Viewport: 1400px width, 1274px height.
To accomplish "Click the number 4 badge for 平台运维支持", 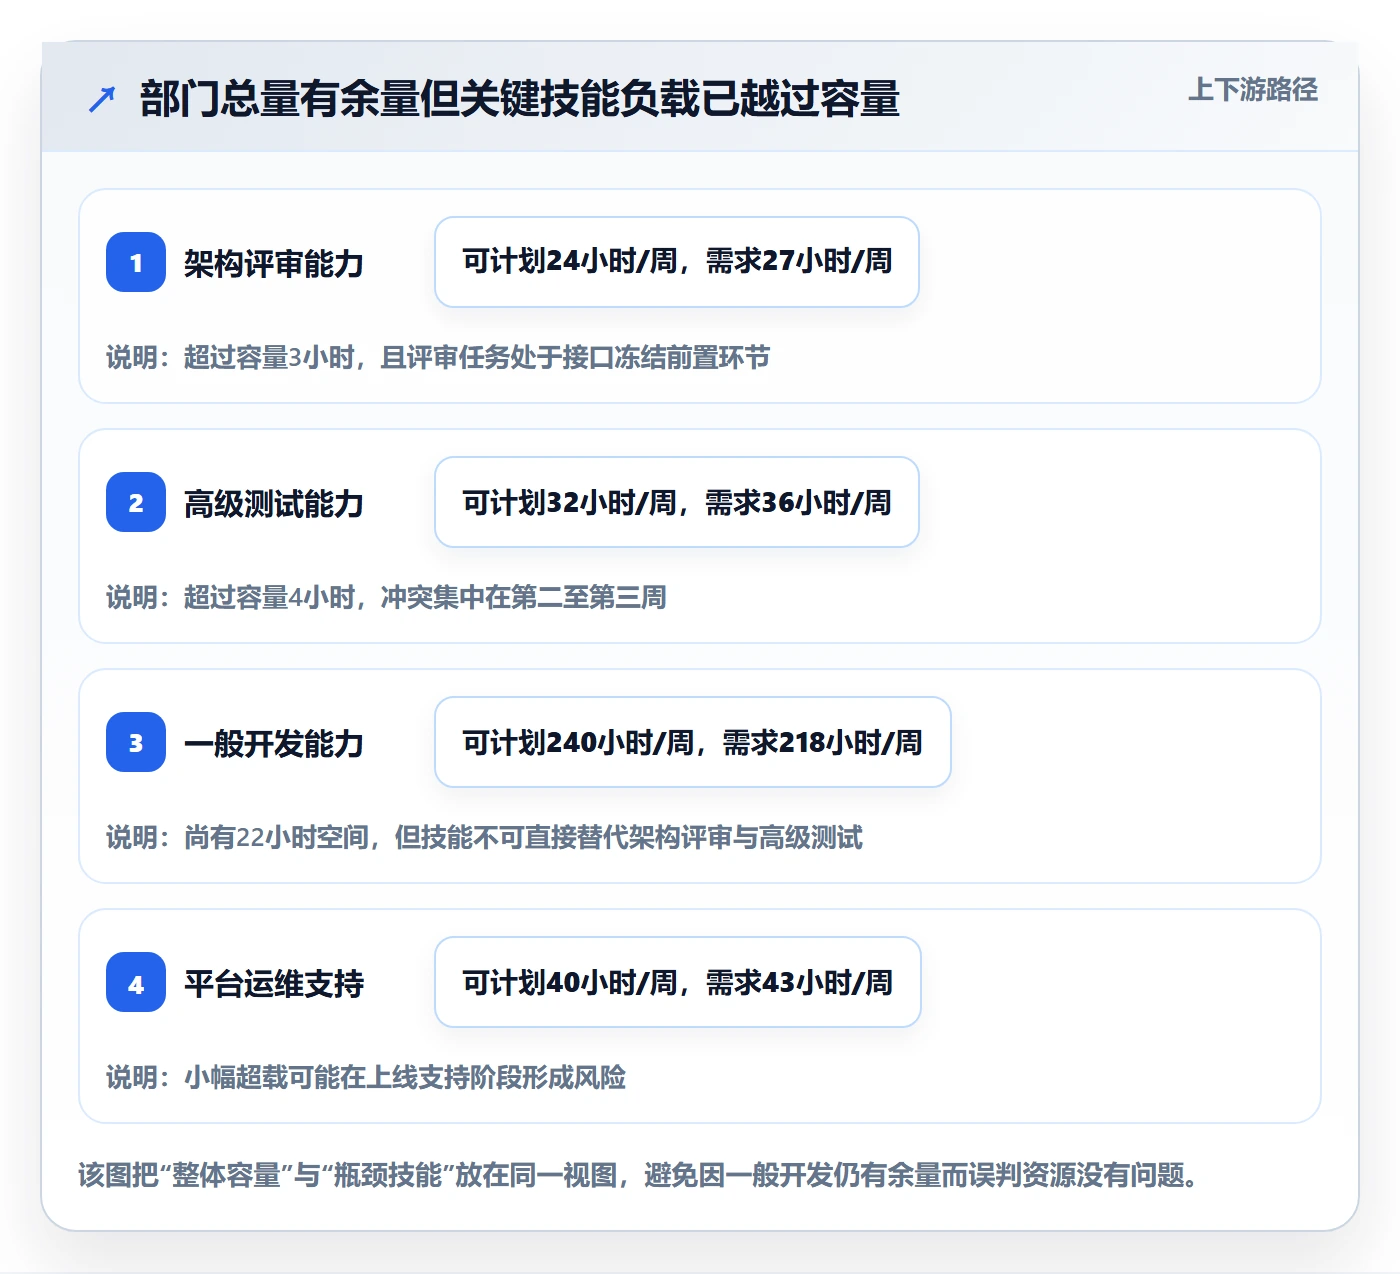I will [x=136, y=982].
